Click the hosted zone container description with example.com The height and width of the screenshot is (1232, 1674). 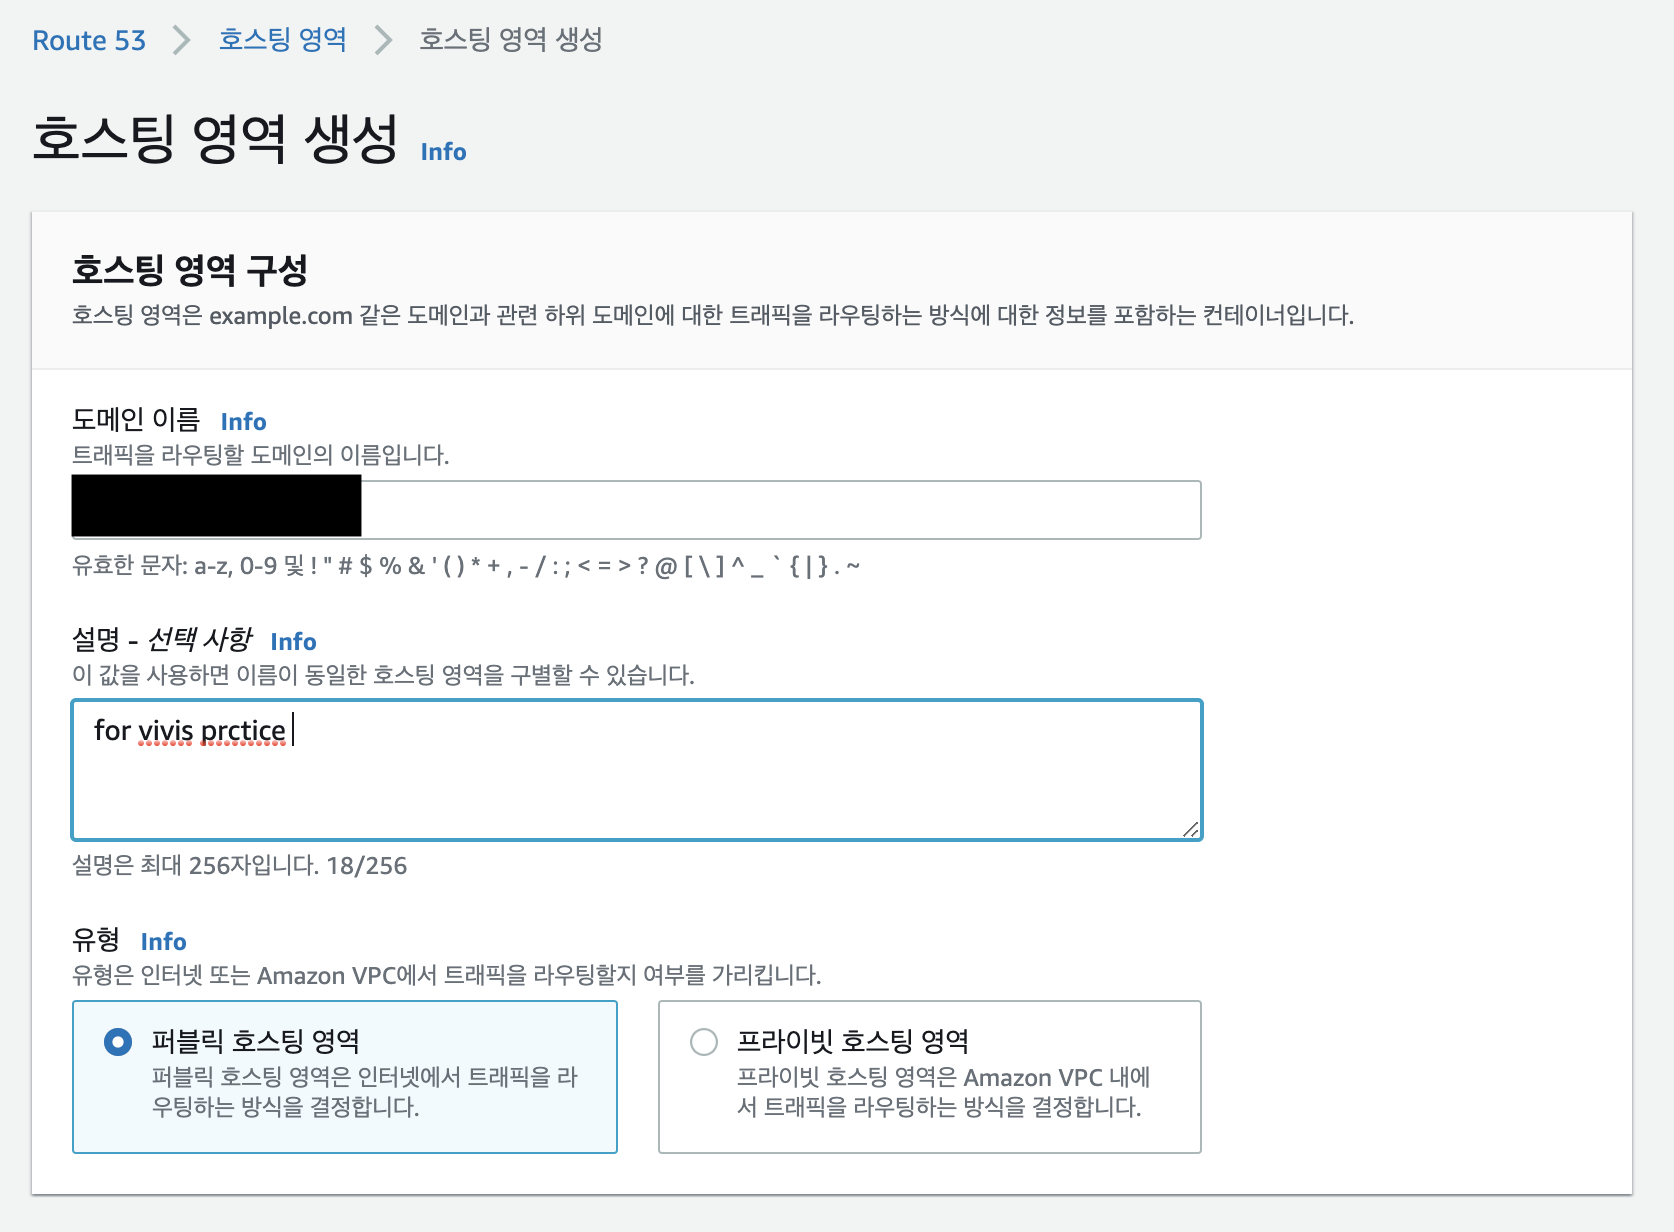point(713,315)
